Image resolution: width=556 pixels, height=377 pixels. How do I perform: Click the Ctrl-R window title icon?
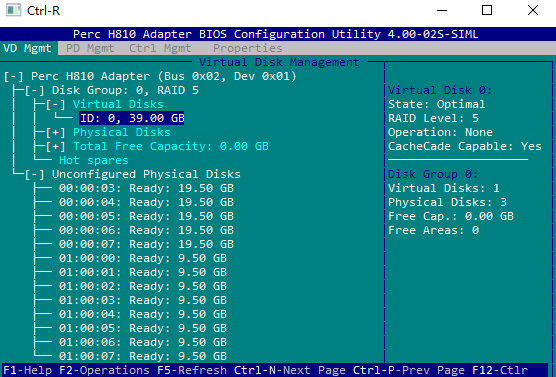[x=14, y=10]
